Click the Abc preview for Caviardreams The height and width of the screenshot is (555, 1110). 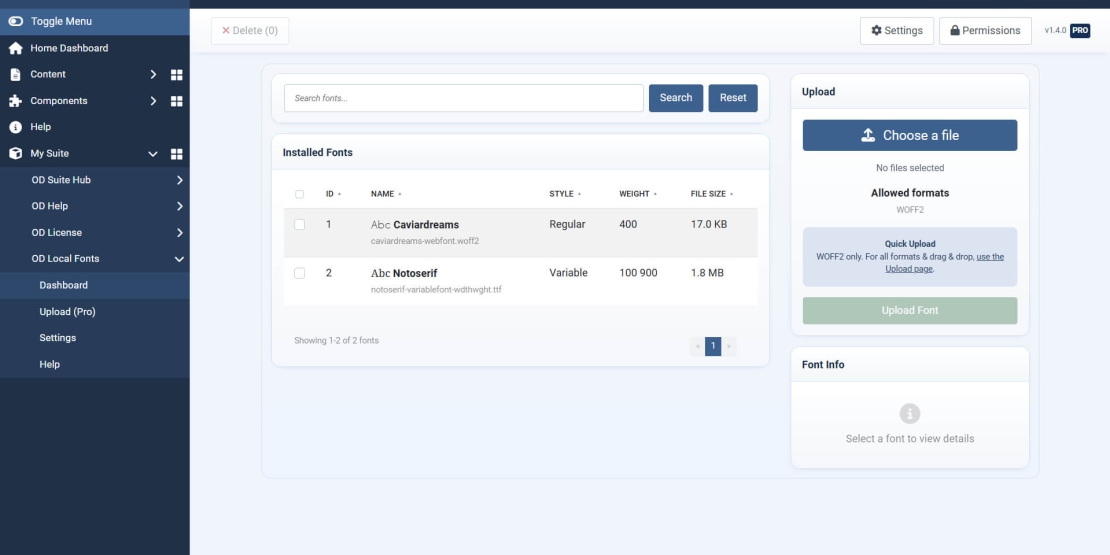380,224
